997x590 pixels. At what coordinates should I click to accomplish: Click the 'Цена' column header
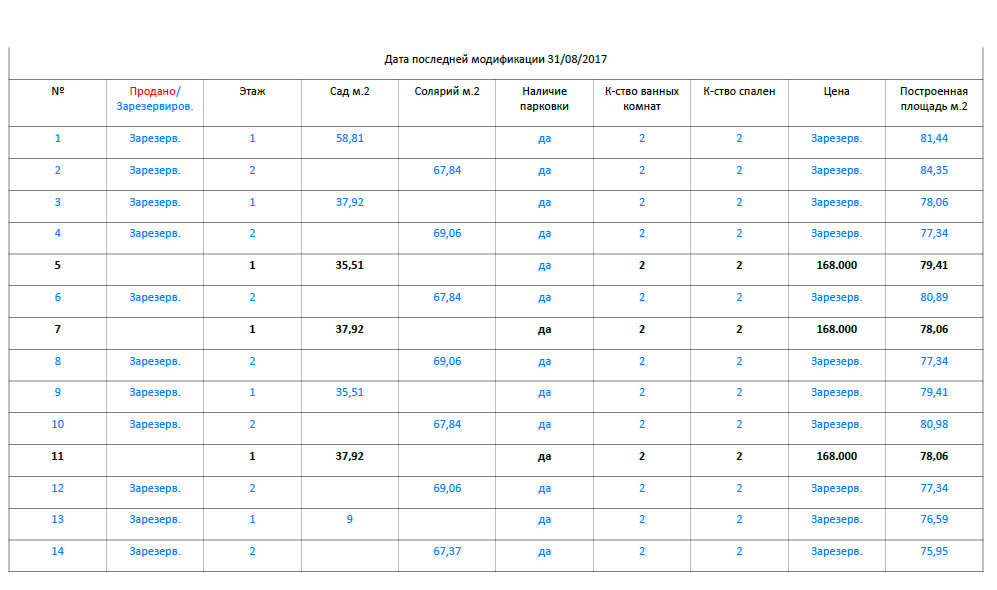(837, 91)
